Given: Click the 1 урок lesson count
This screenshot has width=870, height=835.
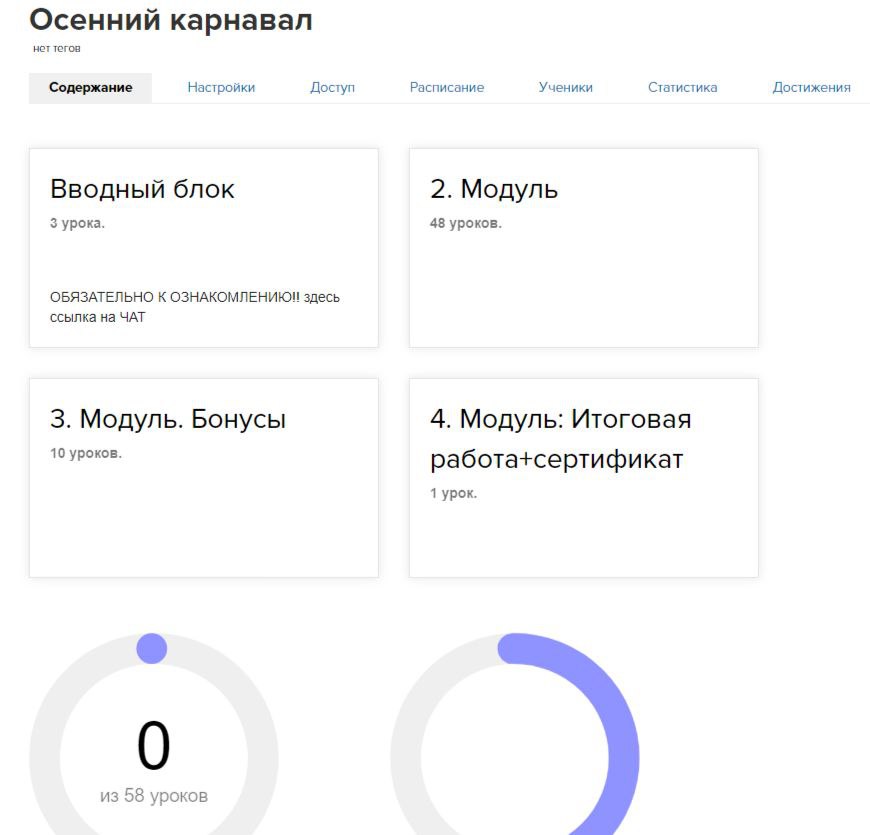Looking at the screenshot, I should (453, 493).
